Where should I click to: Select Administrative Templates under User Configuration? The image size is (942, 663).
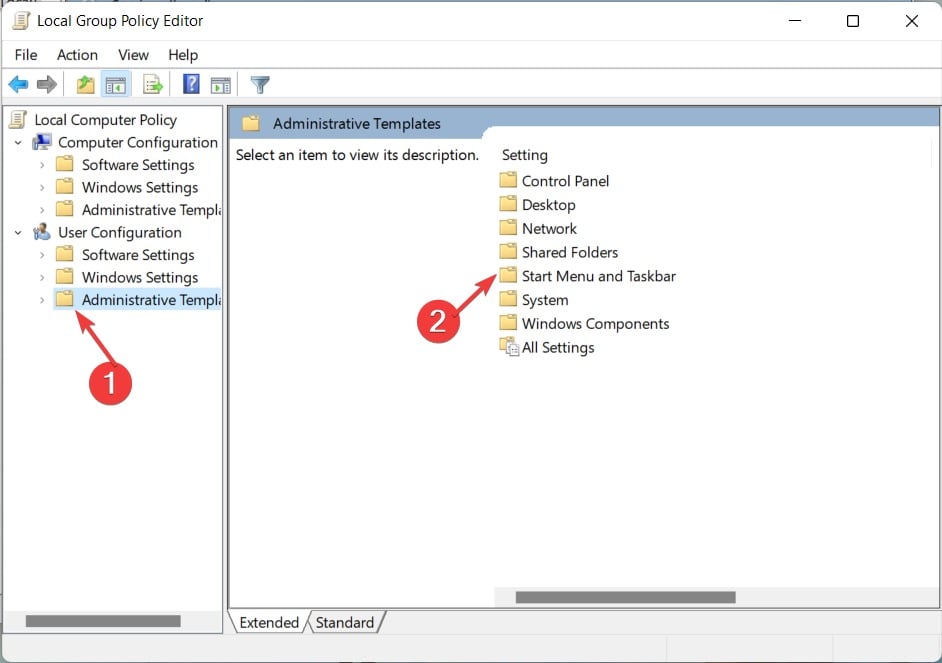(x=151, y=300)
